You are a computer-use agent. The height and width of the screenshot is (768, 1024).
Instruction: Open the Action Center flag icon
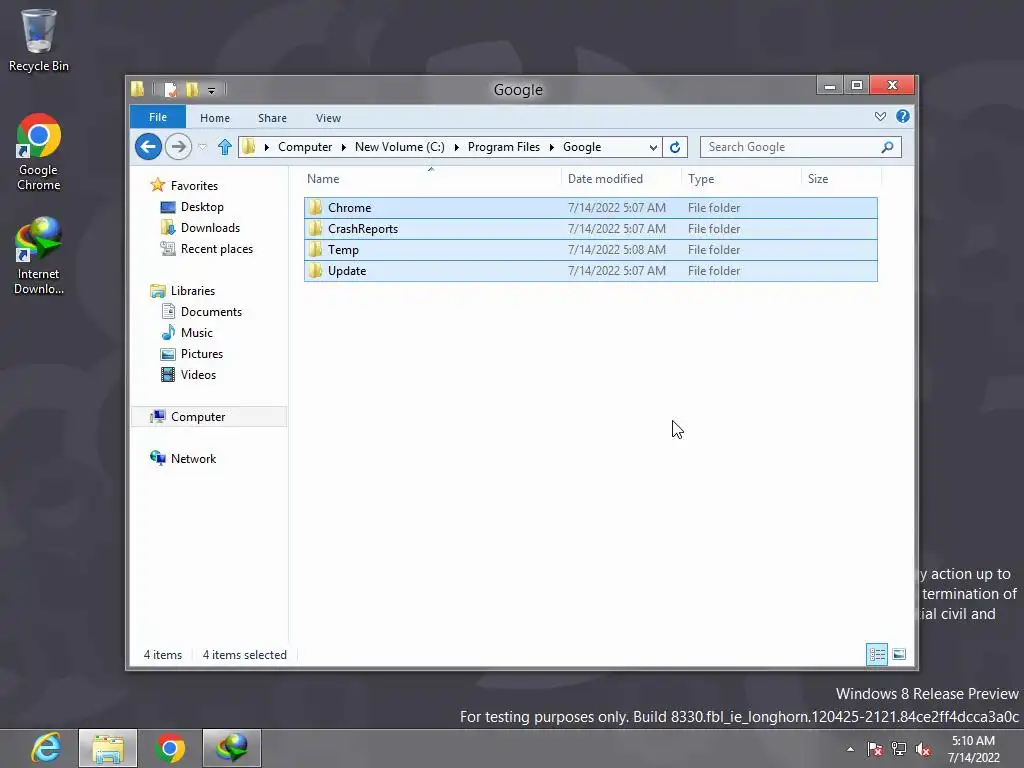875,749
